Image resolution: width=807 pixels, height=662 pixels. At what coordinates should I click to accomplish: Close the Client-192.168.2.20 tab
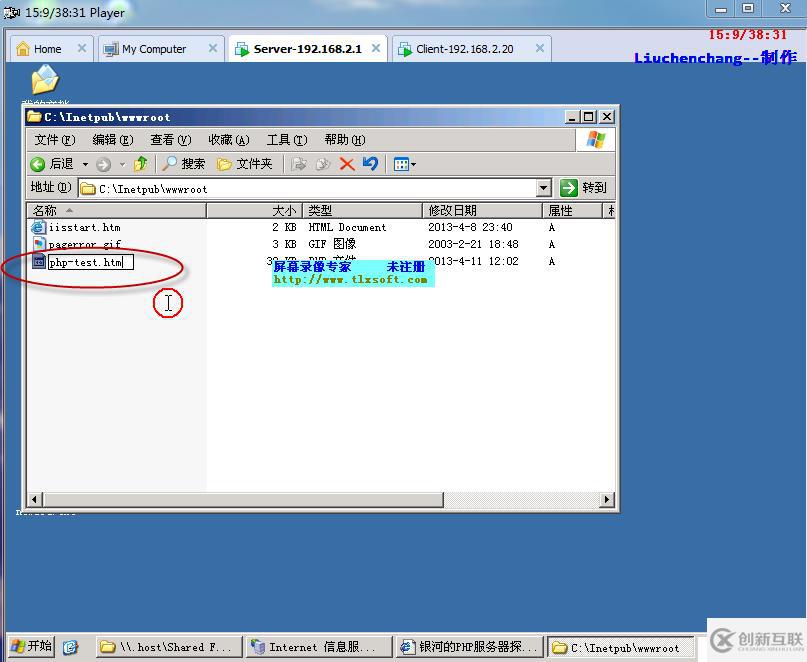(x=540, y=48)
